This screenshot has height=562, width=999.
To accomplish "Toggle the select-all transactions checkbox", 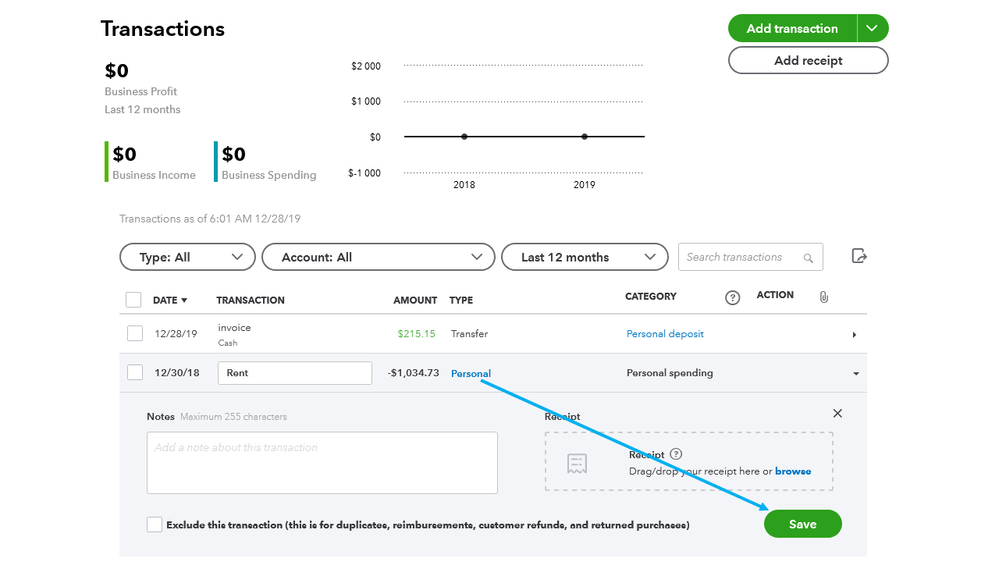I will (134, 299).
